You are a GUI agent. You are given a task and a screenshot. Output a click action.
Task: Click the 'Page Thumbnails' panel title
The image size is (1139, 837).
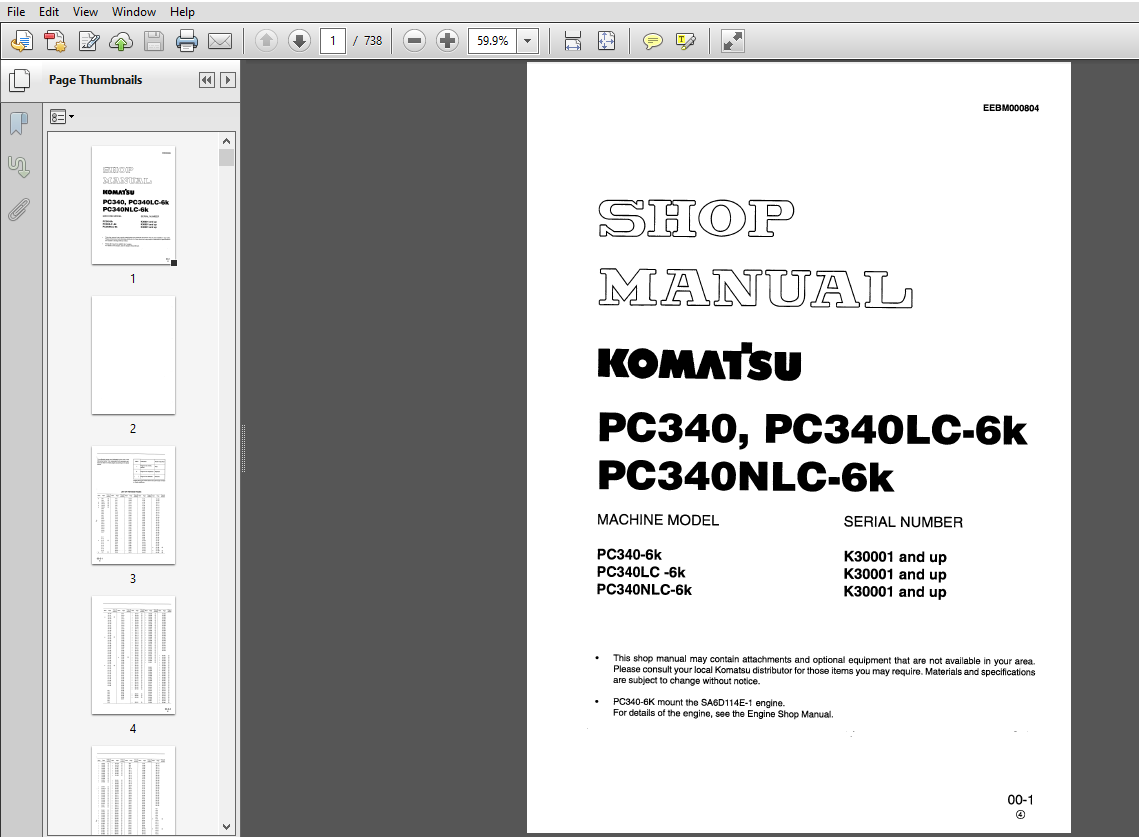[x=95, y=80]
